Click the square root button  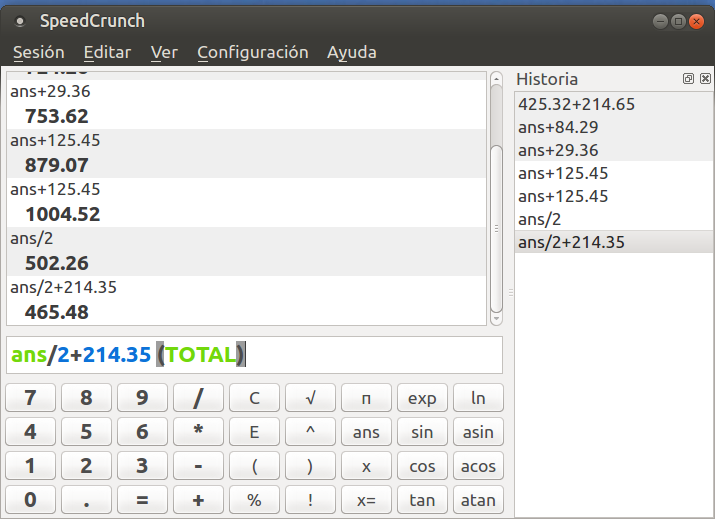point(311,398)
